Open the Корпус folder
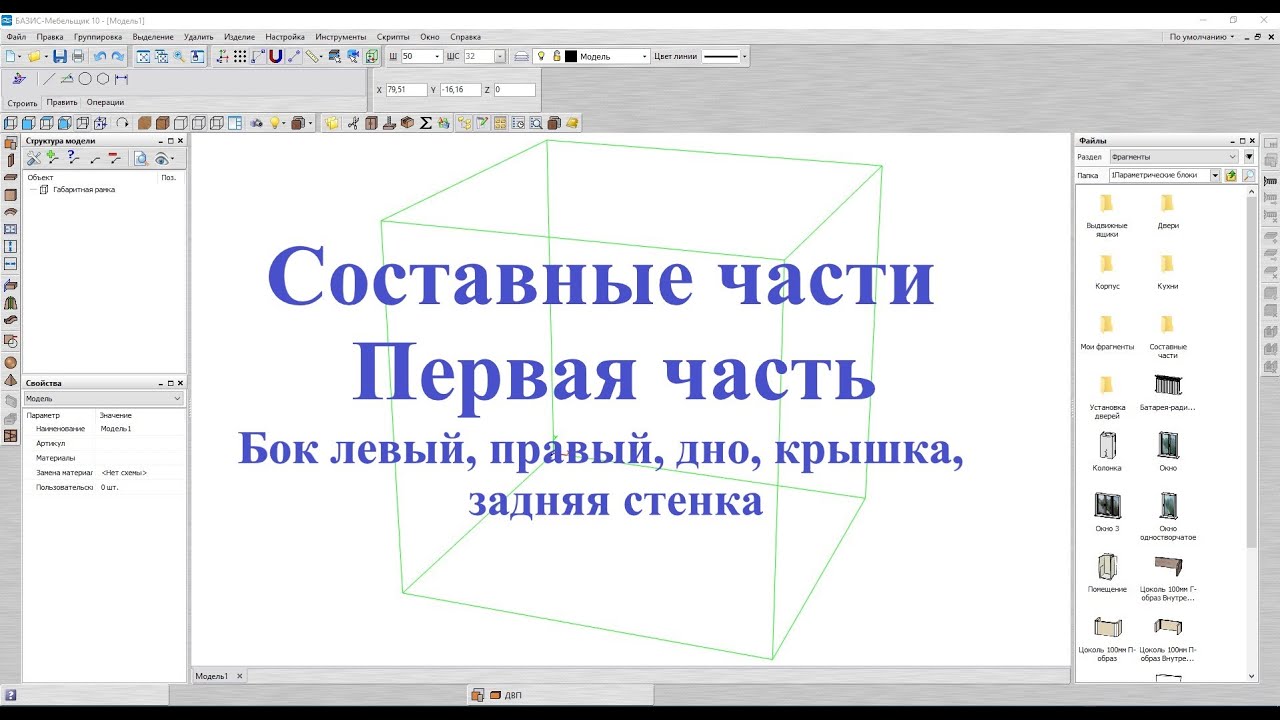 pyautogui.click(x=1106, y=272)
